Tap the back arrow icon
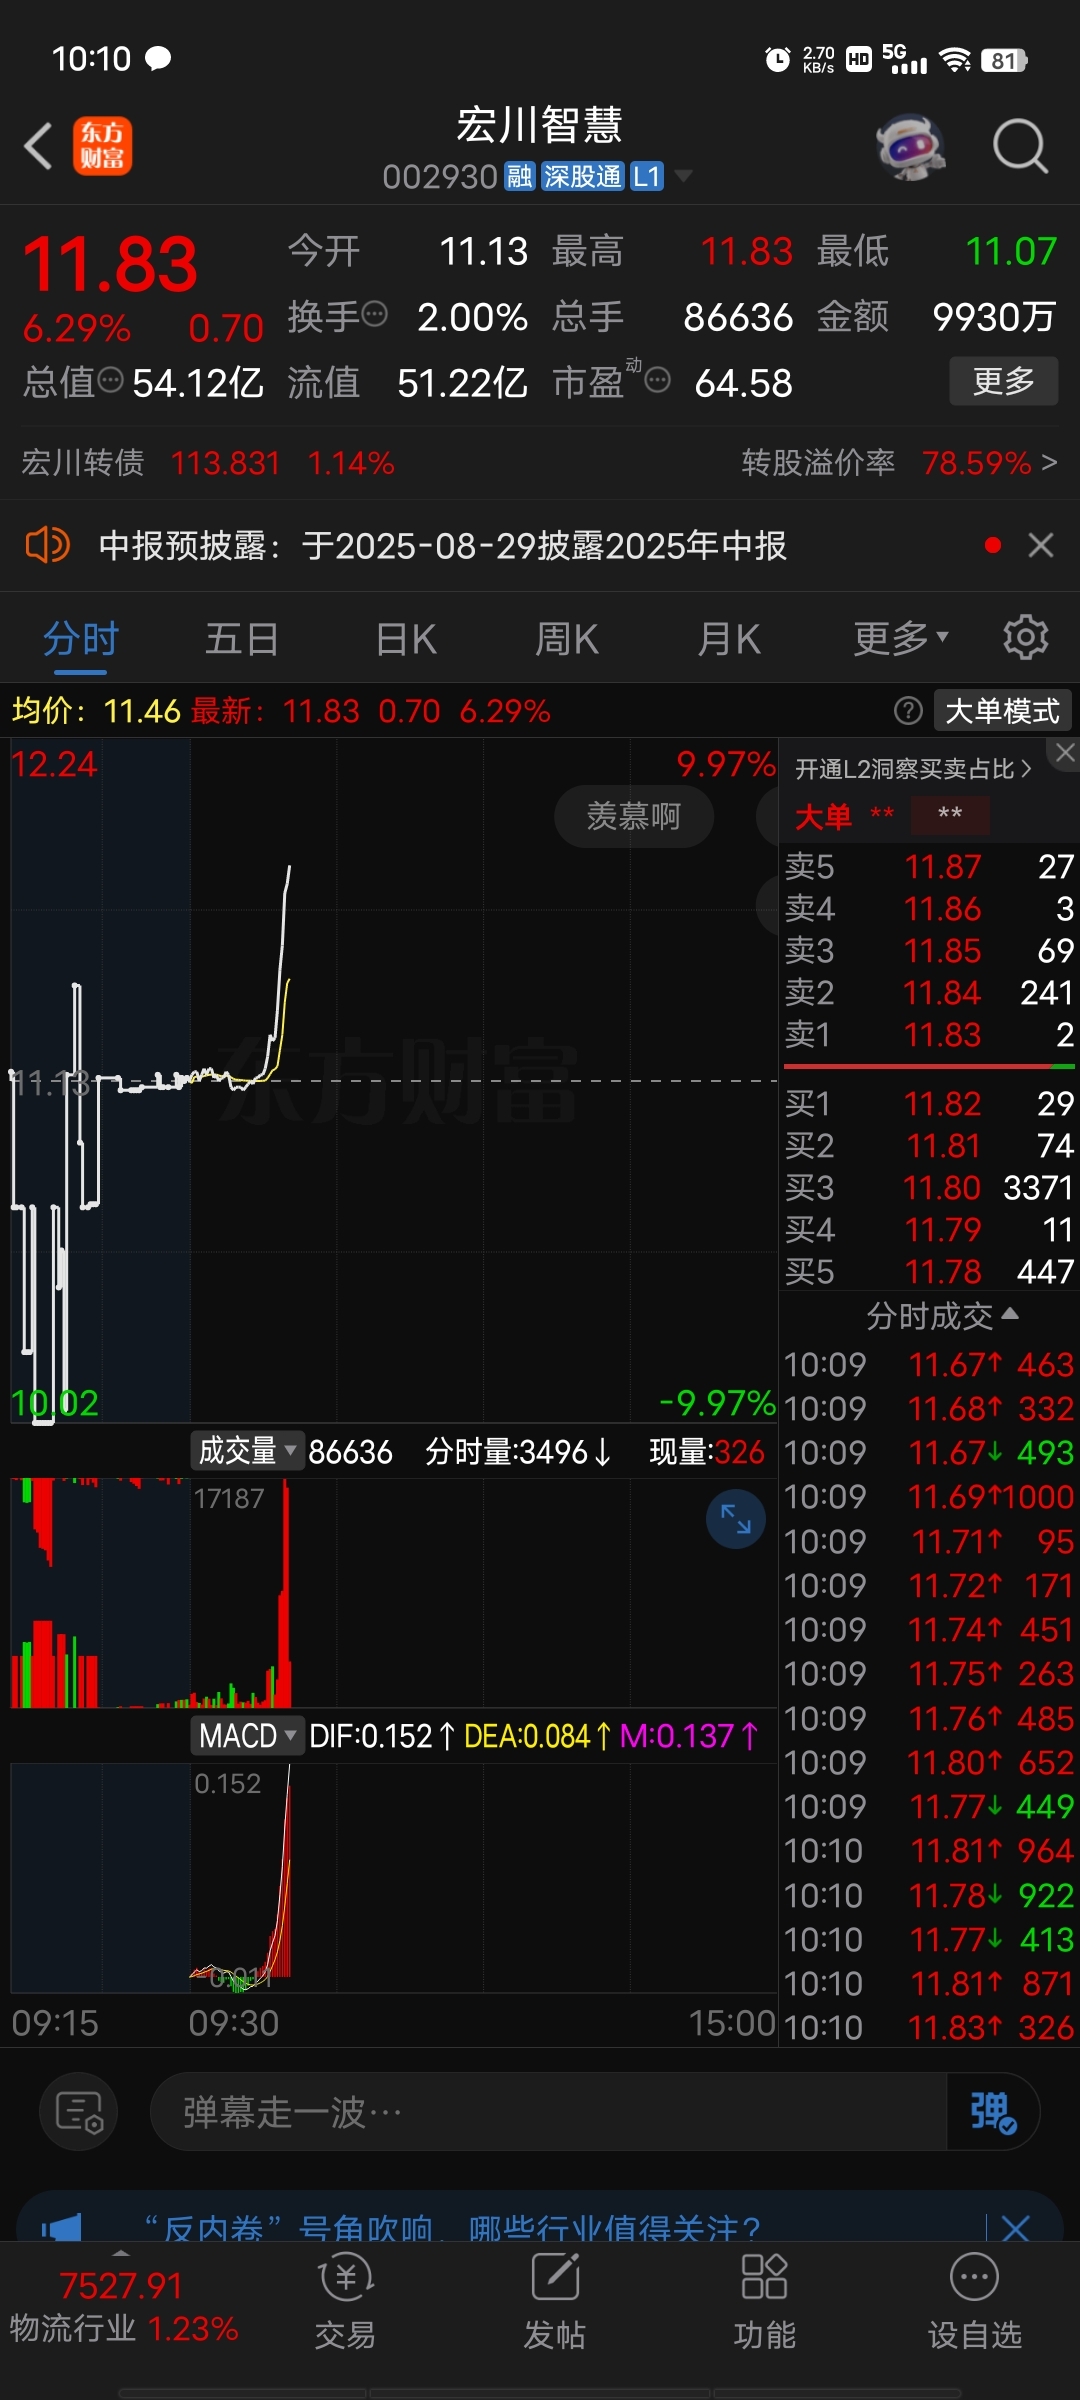This screenshot has height=2400, width=1080. coord(38,146)
